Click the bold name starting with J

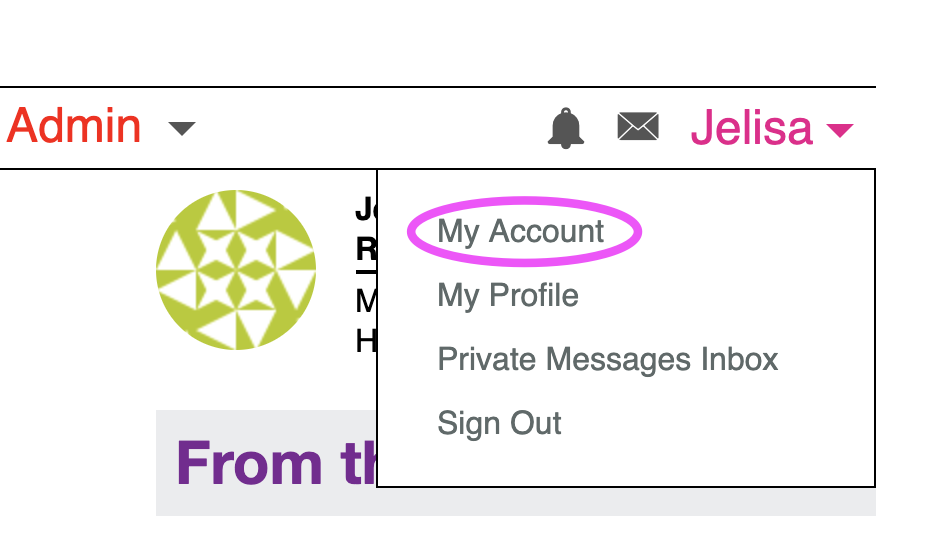(365, 210)
